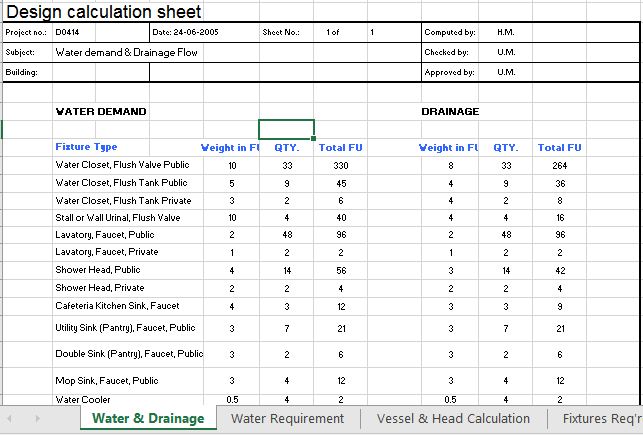This screenshot has height=435, width=643.
Task: Click the Water & Drainage sheet tab
Action: 148,419
